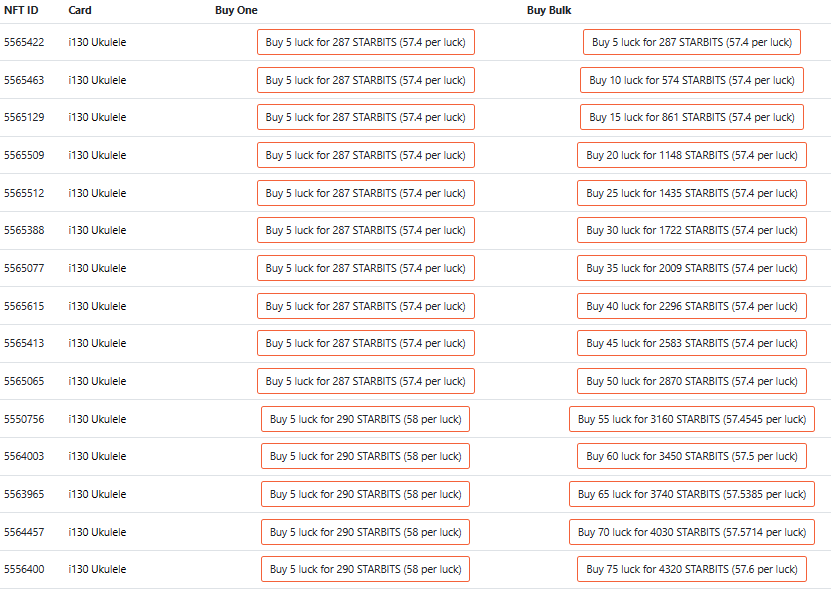Buy 50 luck for 2870 STARBITS
The width and height of the screenshot is (831, 589).
[x=691, y=381]
